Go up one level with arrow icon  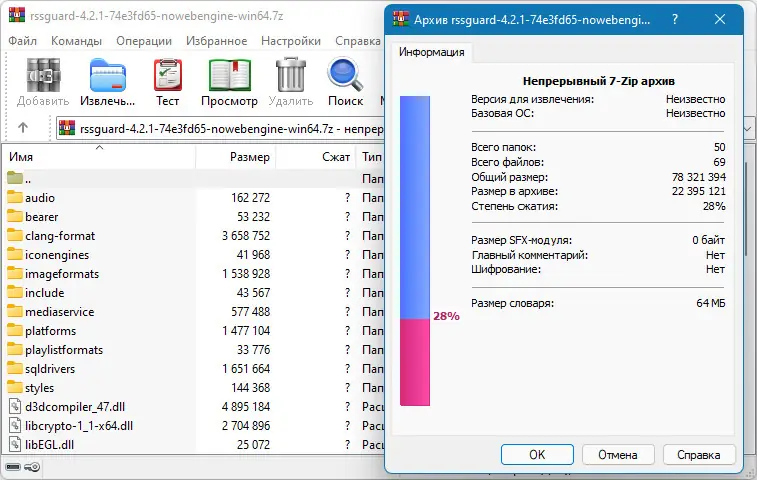click(x=23, y=128)
